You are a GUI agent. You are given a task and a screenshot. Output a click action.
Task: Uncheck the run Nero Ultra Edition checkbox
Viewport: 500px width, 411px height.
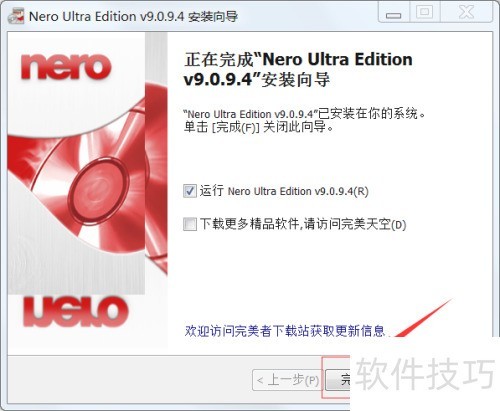click(190, 191)
